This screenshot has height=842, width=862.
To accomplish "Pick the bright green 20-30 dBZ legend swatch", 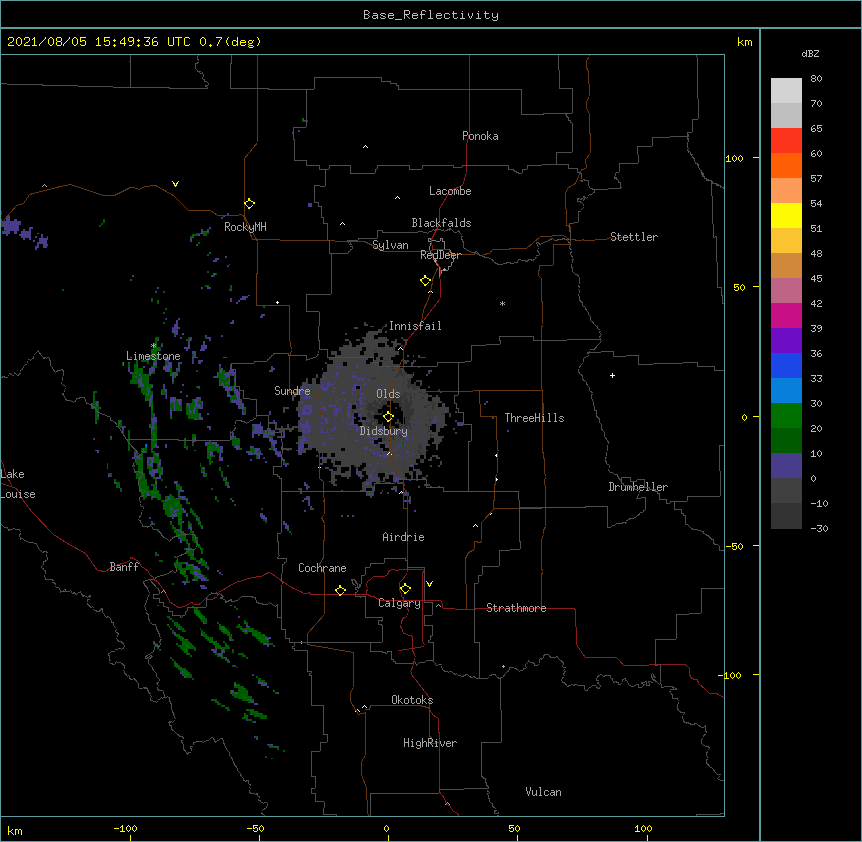I will [x=786, y=416].
